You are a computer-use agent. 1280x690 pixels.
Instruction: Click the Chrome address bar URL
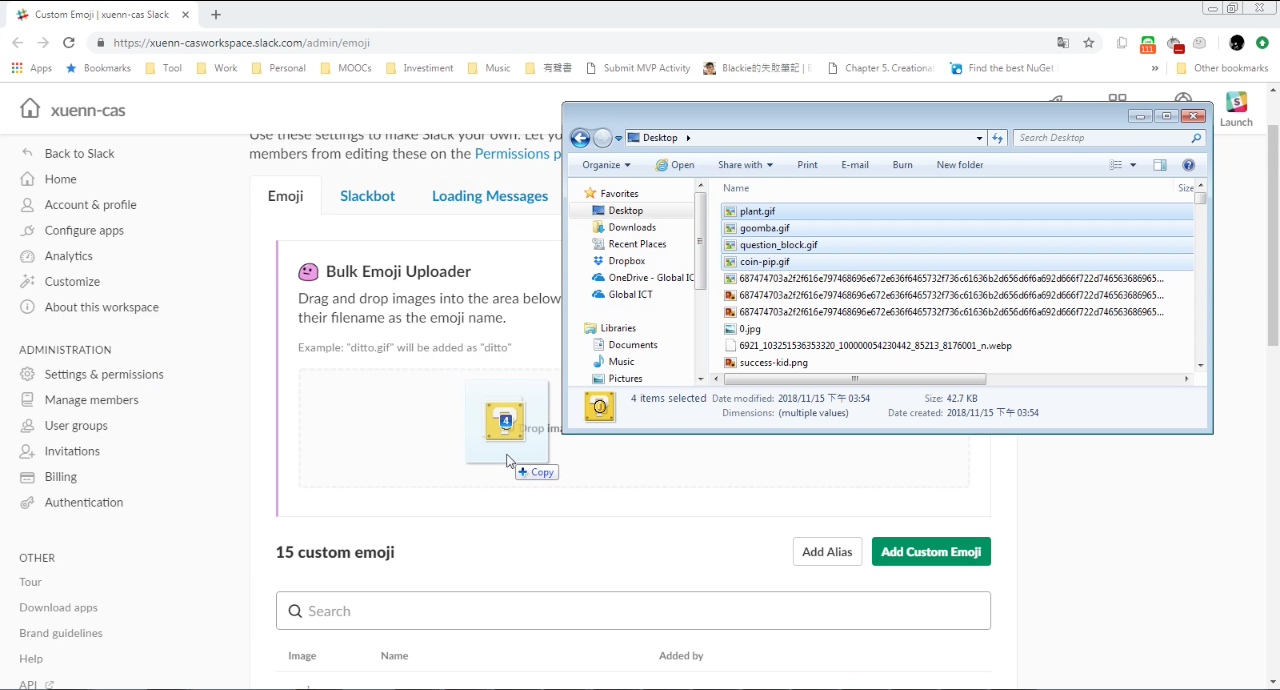(242, 43)
